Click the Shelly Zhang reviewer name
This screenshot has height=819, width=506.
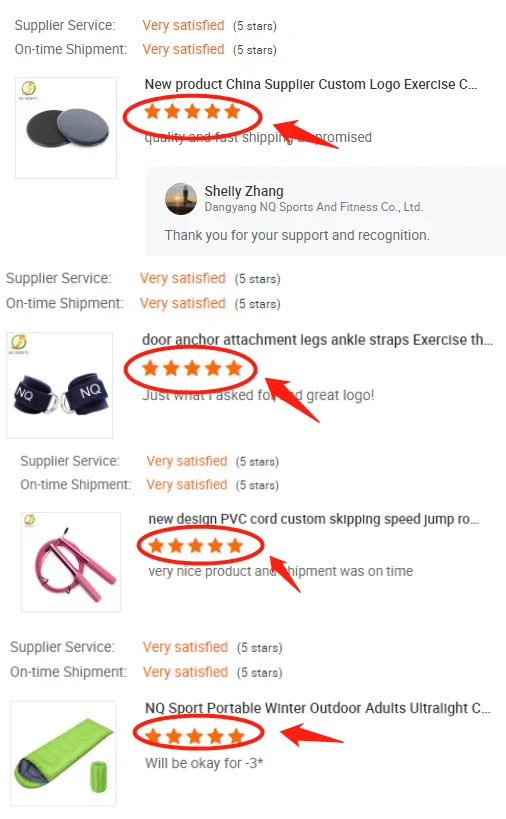[x=244, y=191]
